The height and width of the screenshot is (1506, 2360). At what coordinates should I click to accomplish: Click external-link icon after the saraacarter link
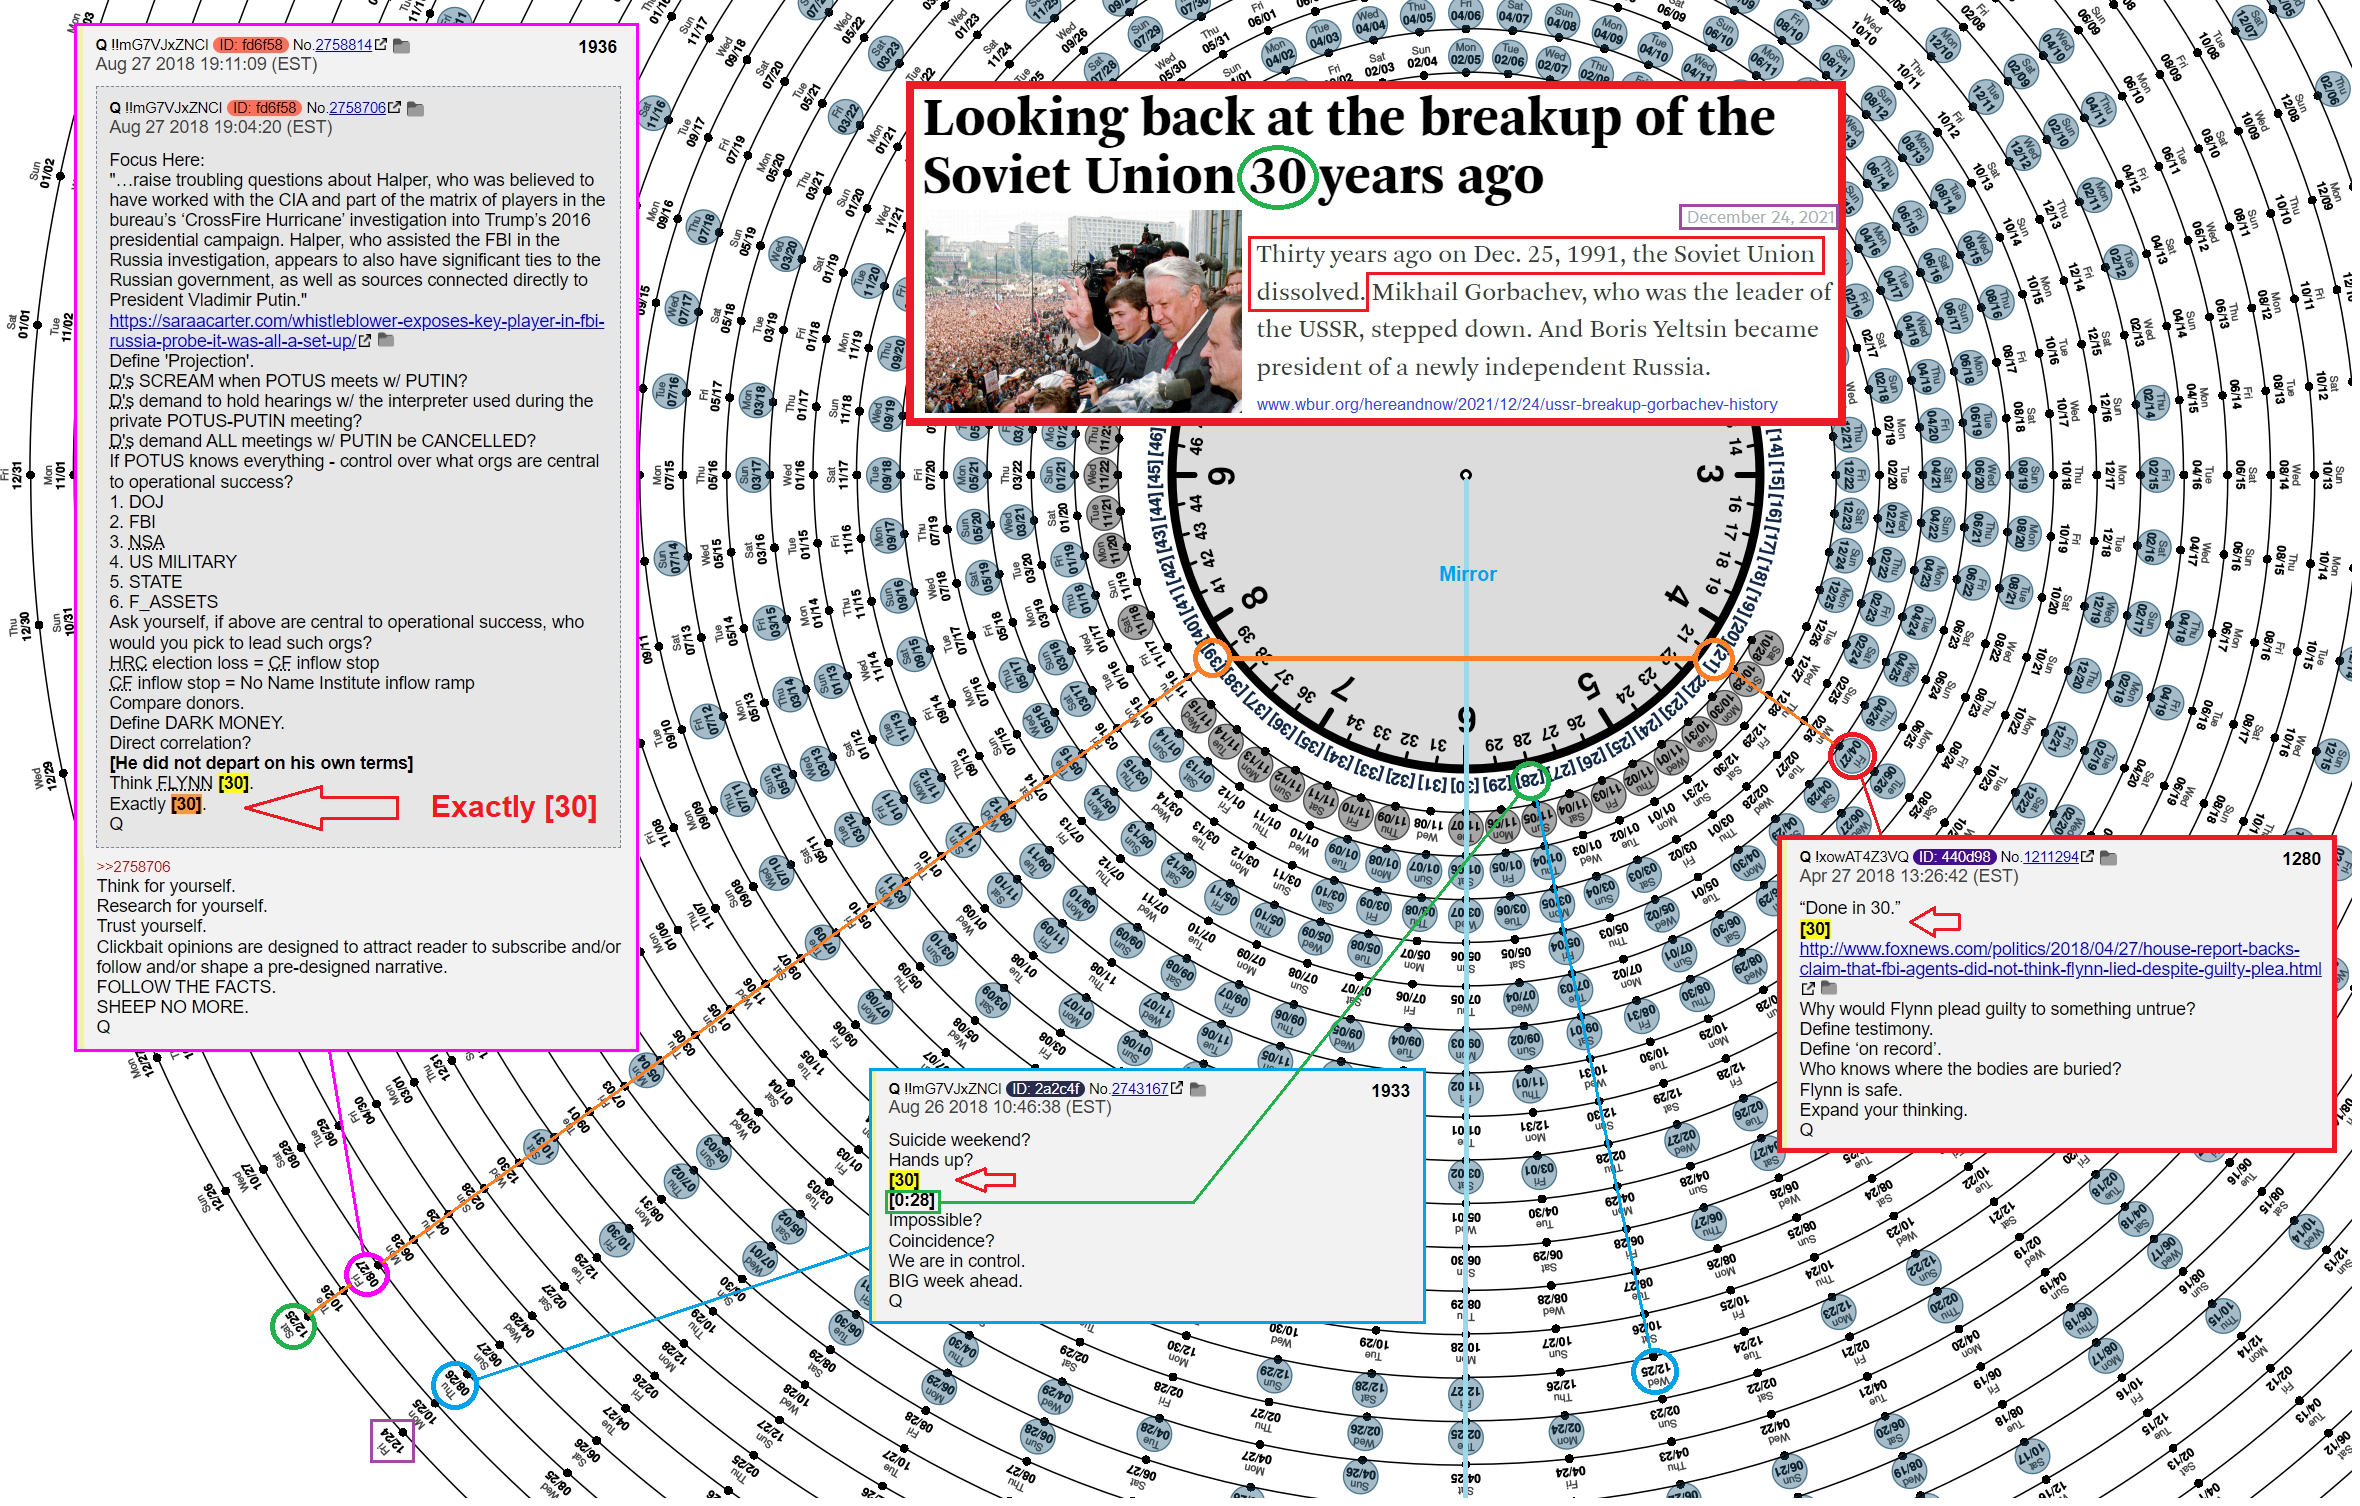[x=365, y=341]
